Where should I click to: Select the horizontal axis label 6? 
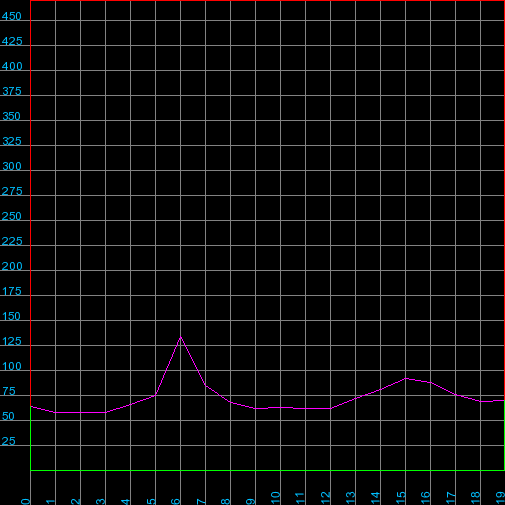[x=175, y=501]
